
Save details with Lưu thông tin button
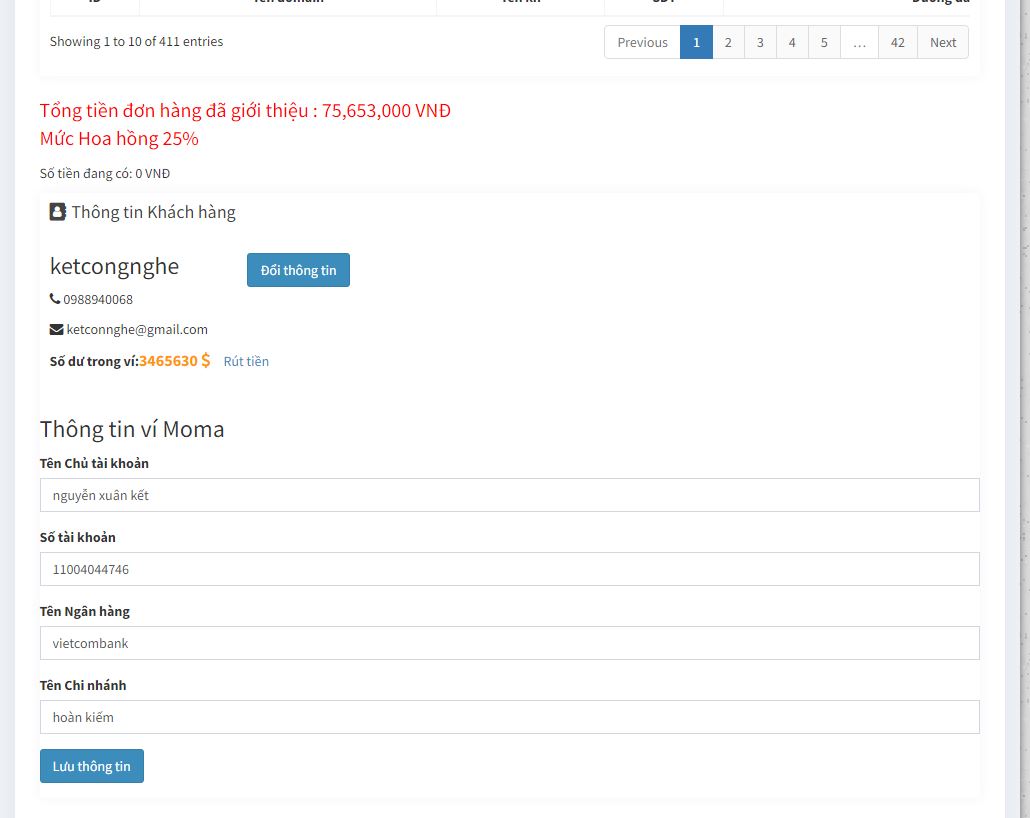pos(92,766)
